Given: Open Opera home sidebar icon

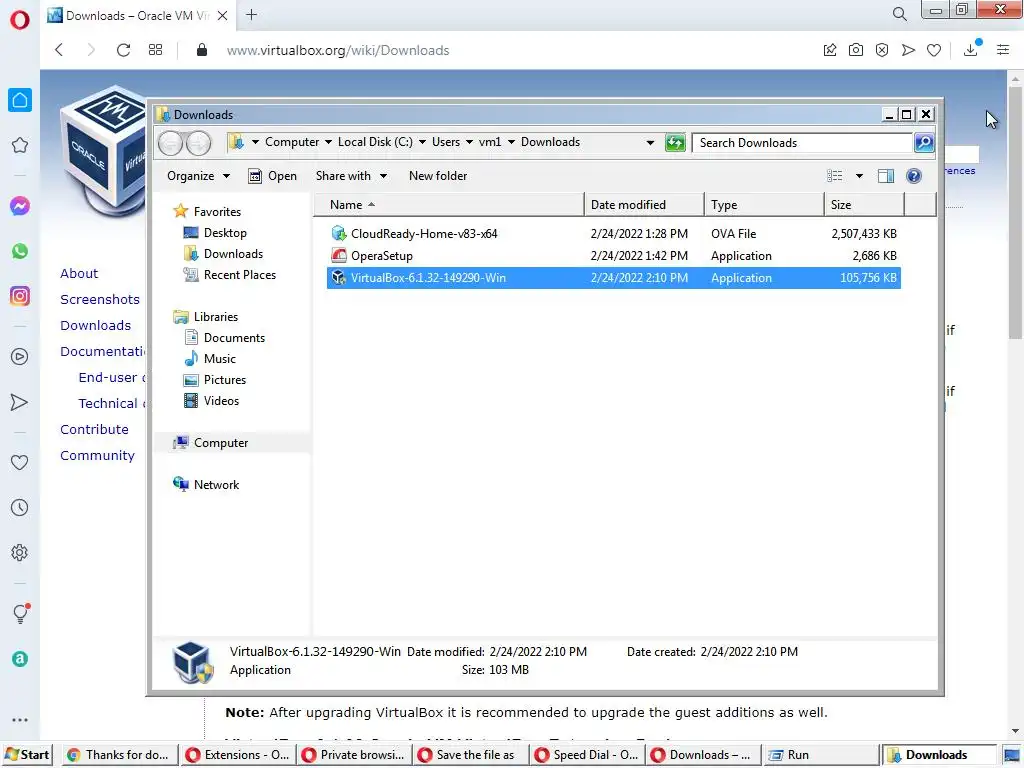Looking at the screenshot, I should (x=20, y=100).
